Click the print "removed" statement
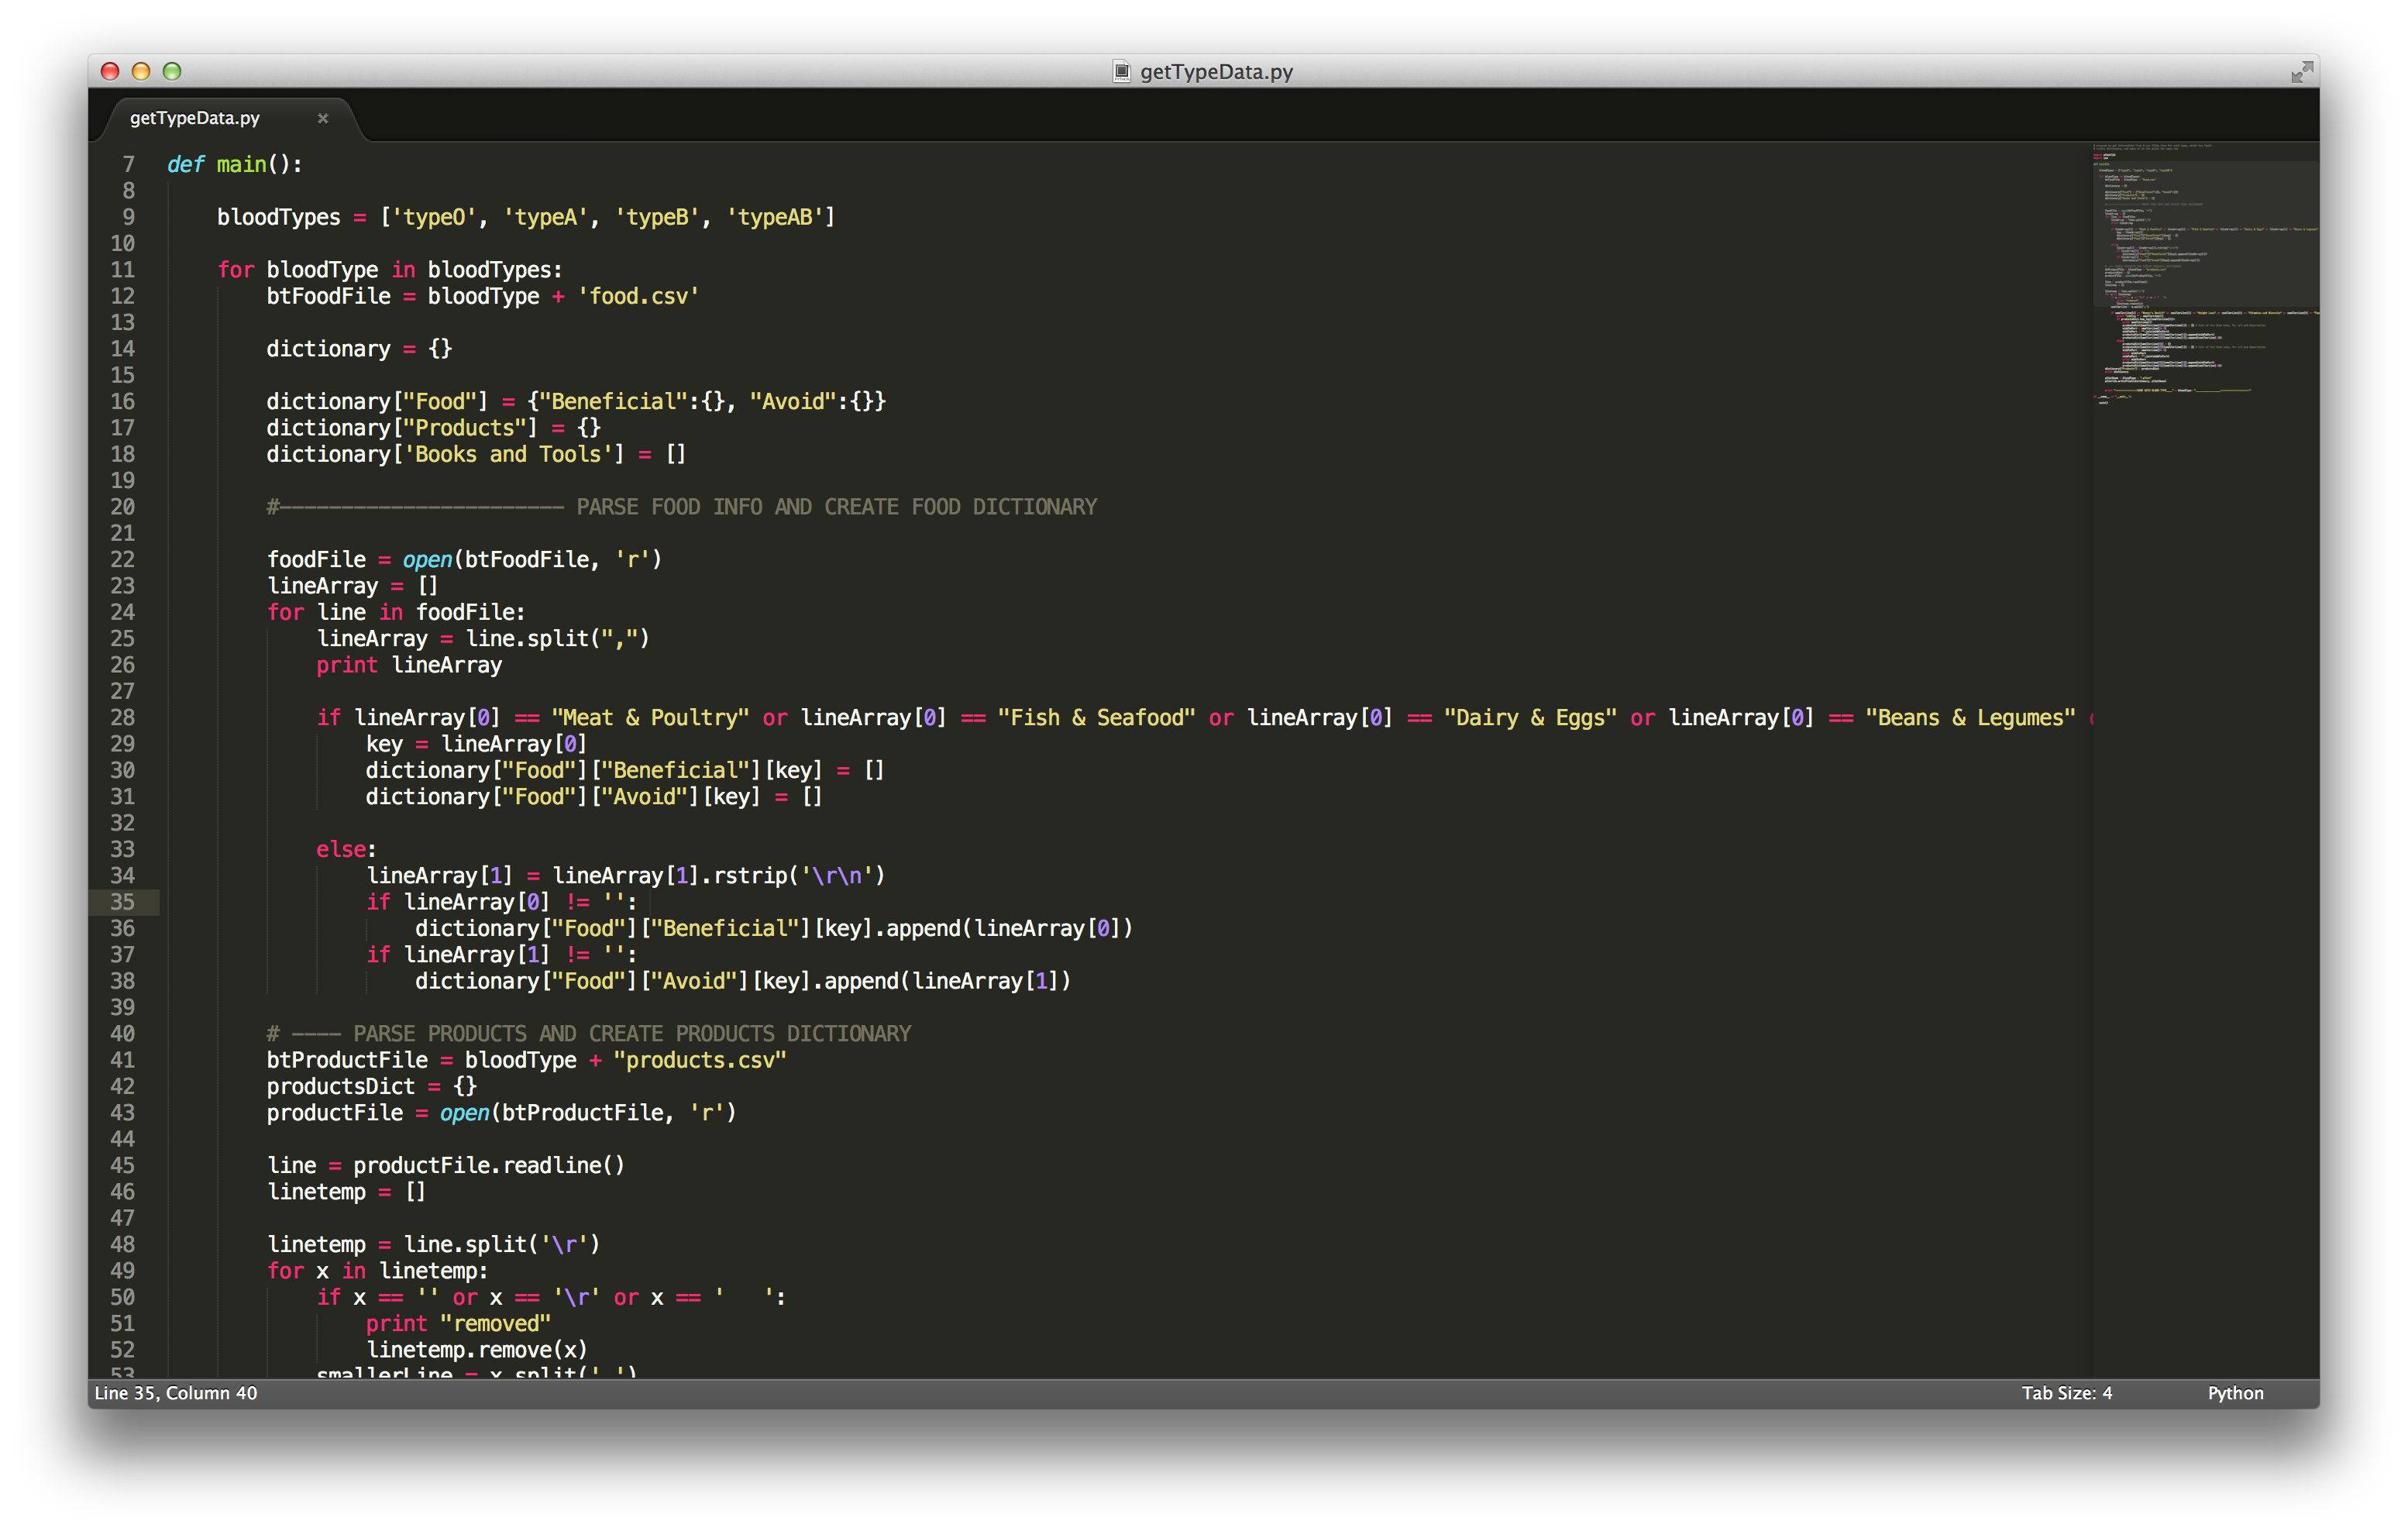This screenshot has height=1531, width=2408. (x=458, y=1323)
